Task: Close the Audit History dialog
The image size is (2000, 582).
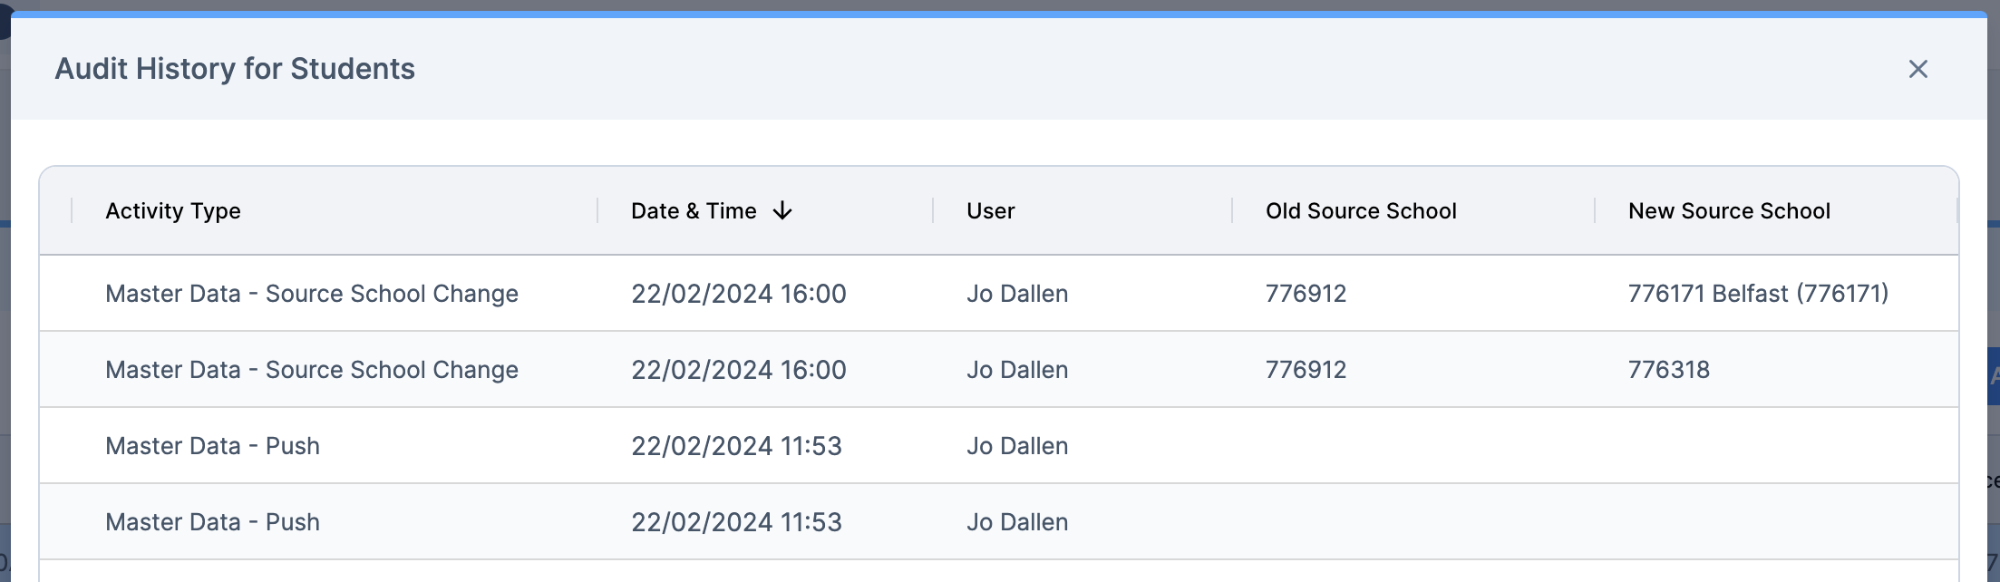Action: [1917, 69]
